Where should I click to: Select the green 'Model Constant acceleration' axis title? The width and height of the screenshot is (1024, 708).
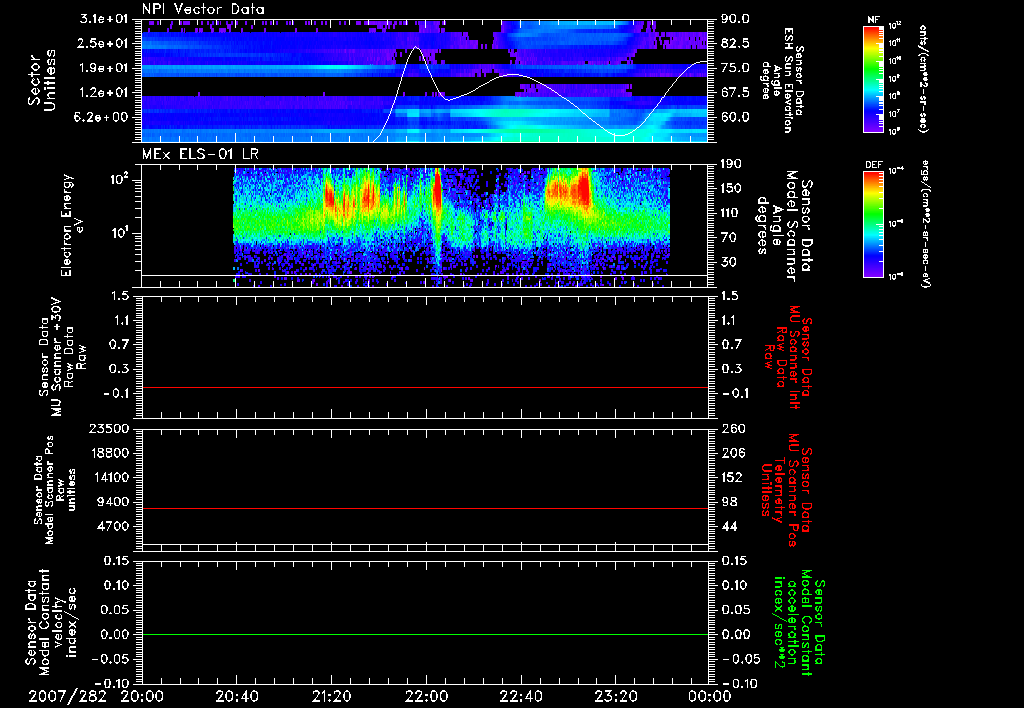click(x=798, y=622)
